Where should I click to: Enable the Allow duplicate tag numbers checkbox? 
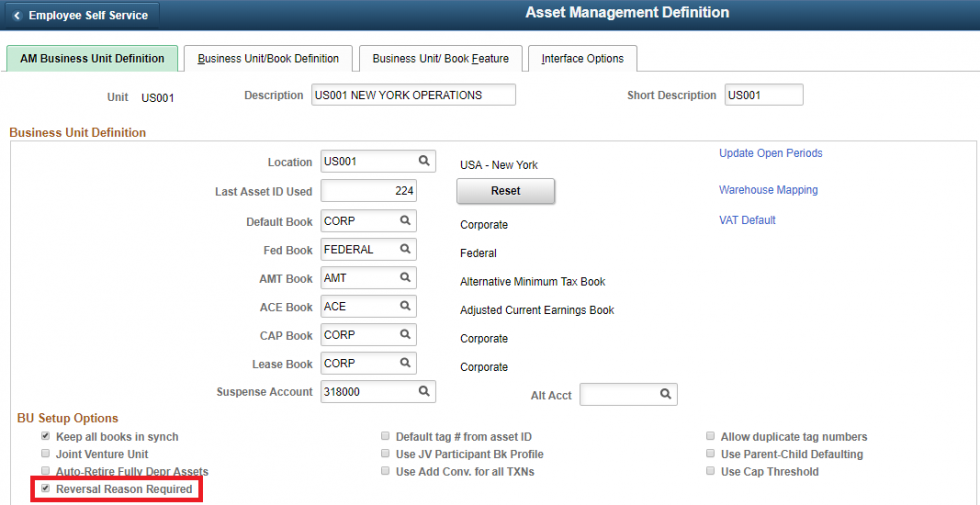click(x=710, y=437)
